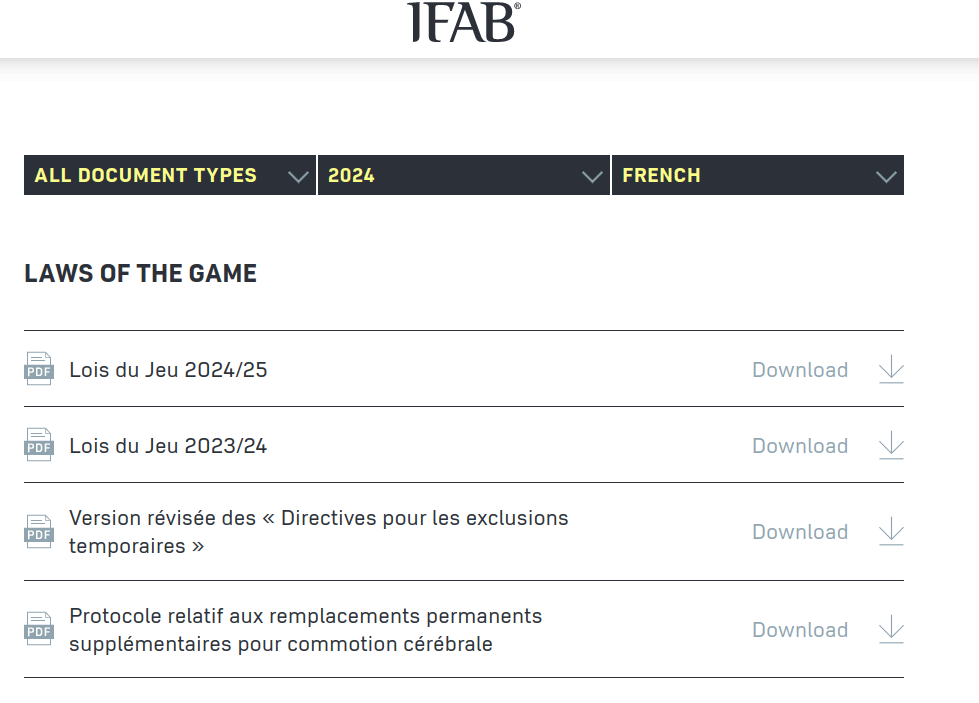Viewport: 979px width, 703px height.
Task: Click Download for the commotion cérébrale protocol
Action: tap(800, 630)
